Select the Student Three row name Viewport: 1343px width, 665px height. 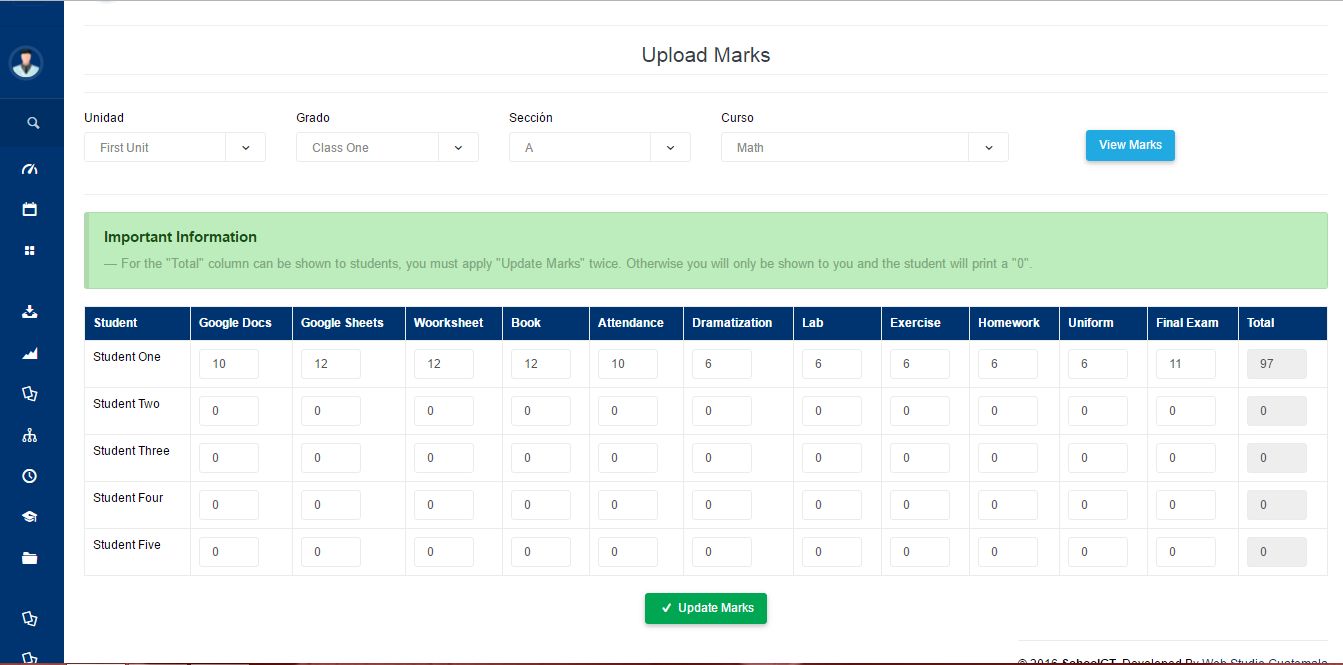click(x=132, y=451)
